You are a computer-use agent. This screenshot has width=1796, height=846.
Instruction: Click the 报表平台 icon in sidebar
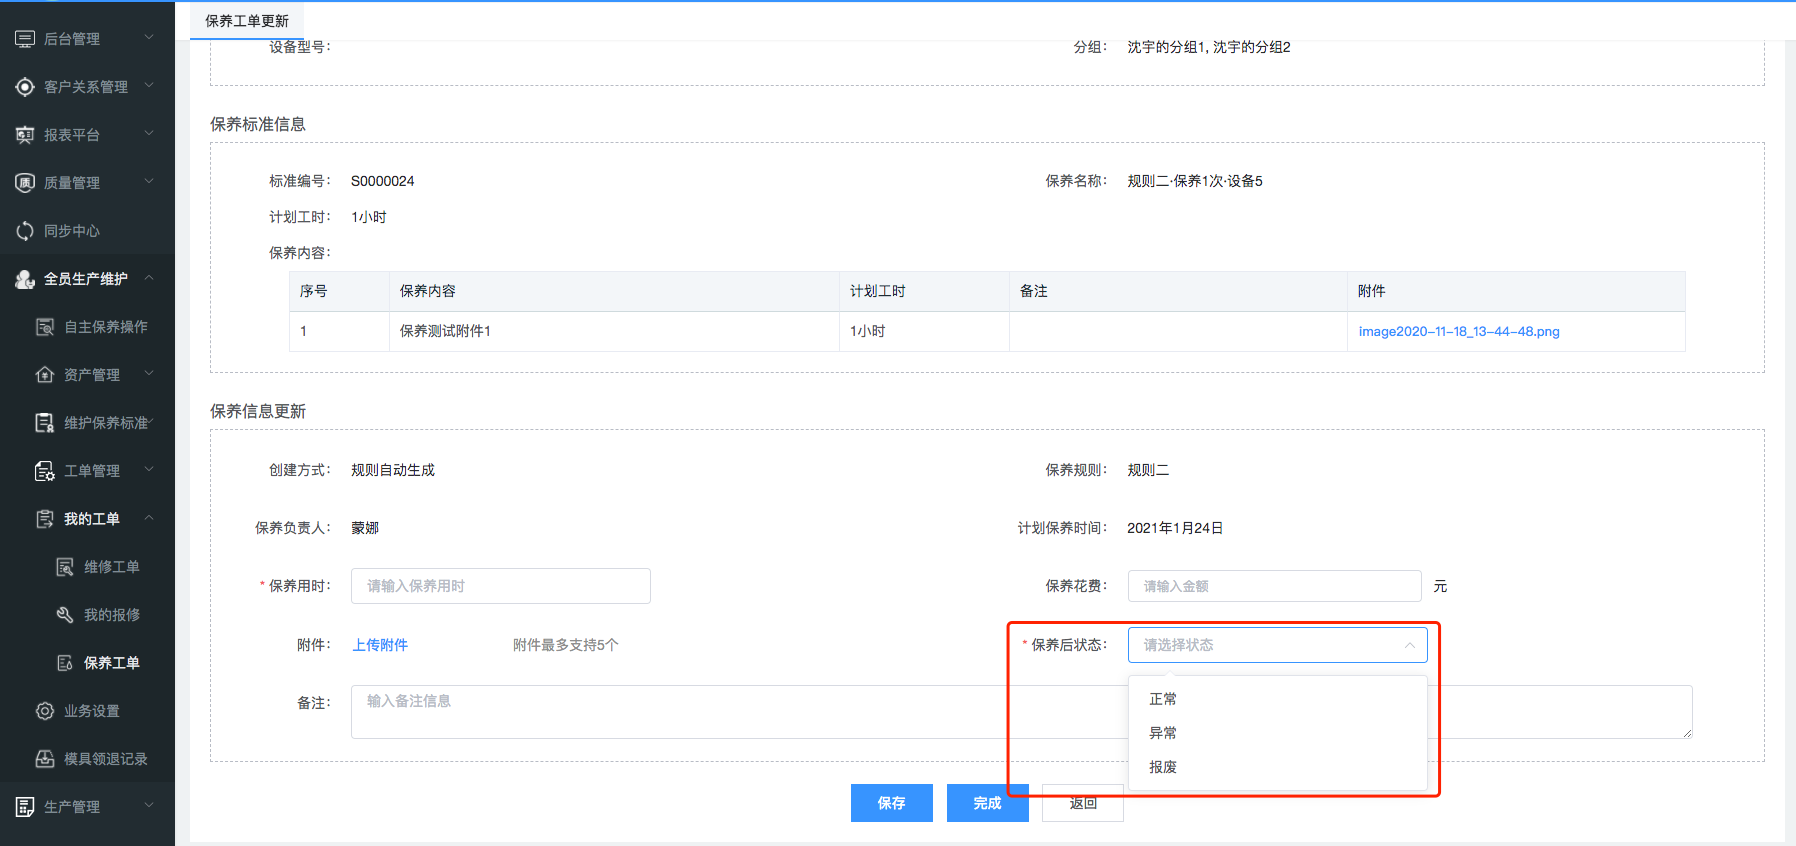click(x=25, y=135)
